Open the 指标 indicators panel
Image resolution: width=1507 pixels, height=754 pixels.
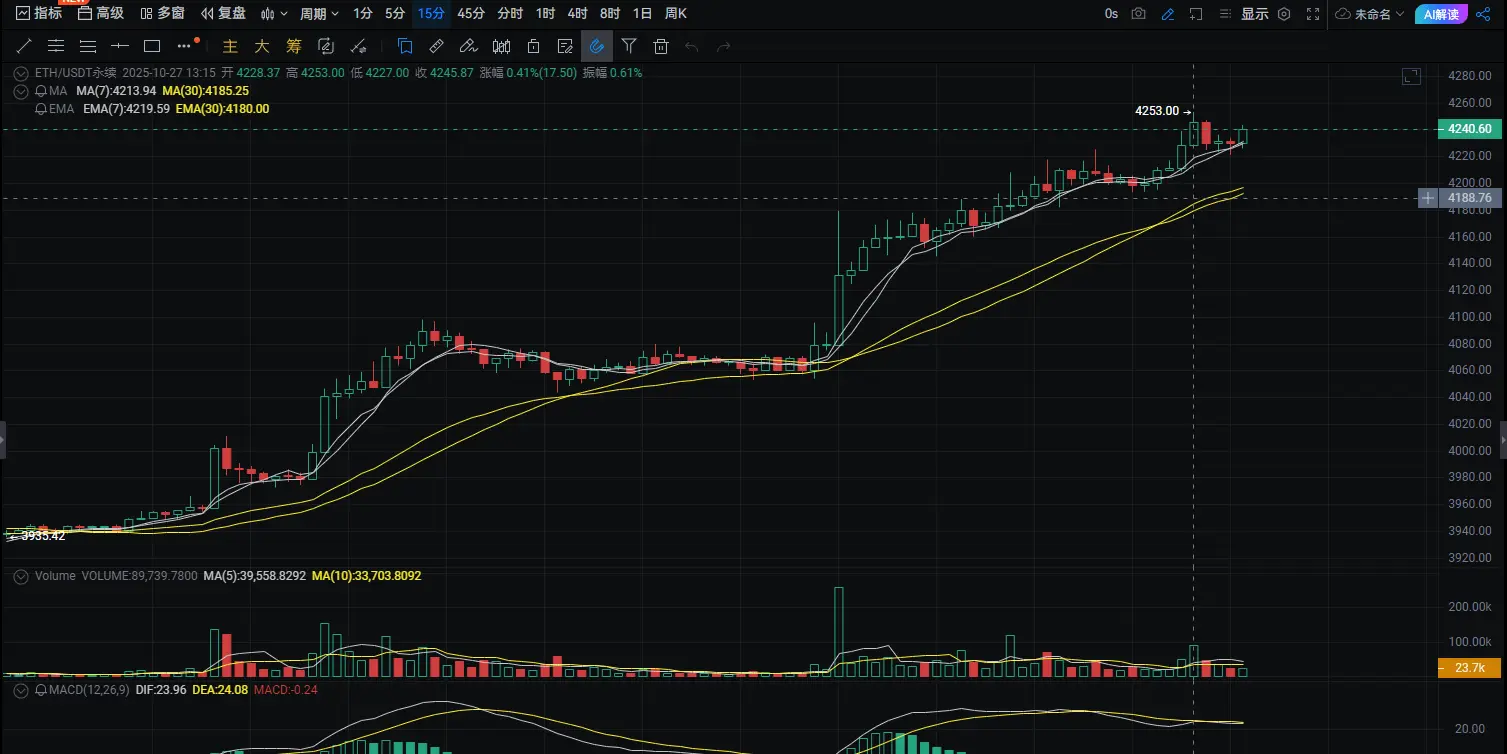(x=38, y=14)
